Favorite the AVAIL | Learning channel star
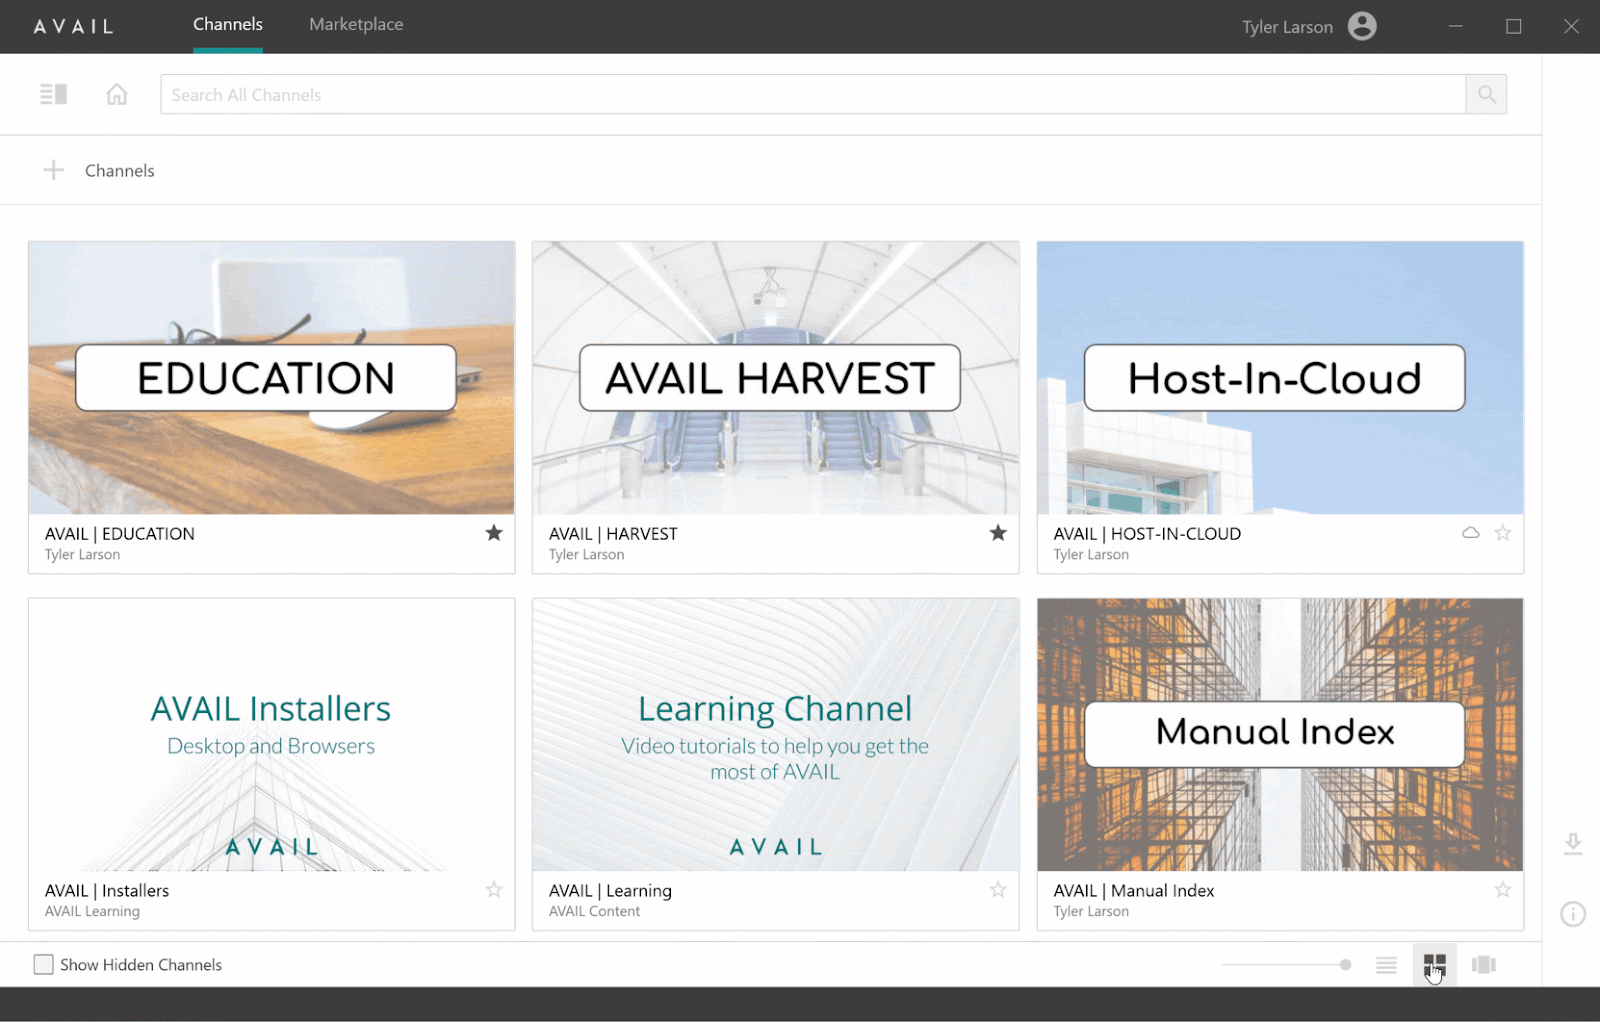 click(998, 890)
